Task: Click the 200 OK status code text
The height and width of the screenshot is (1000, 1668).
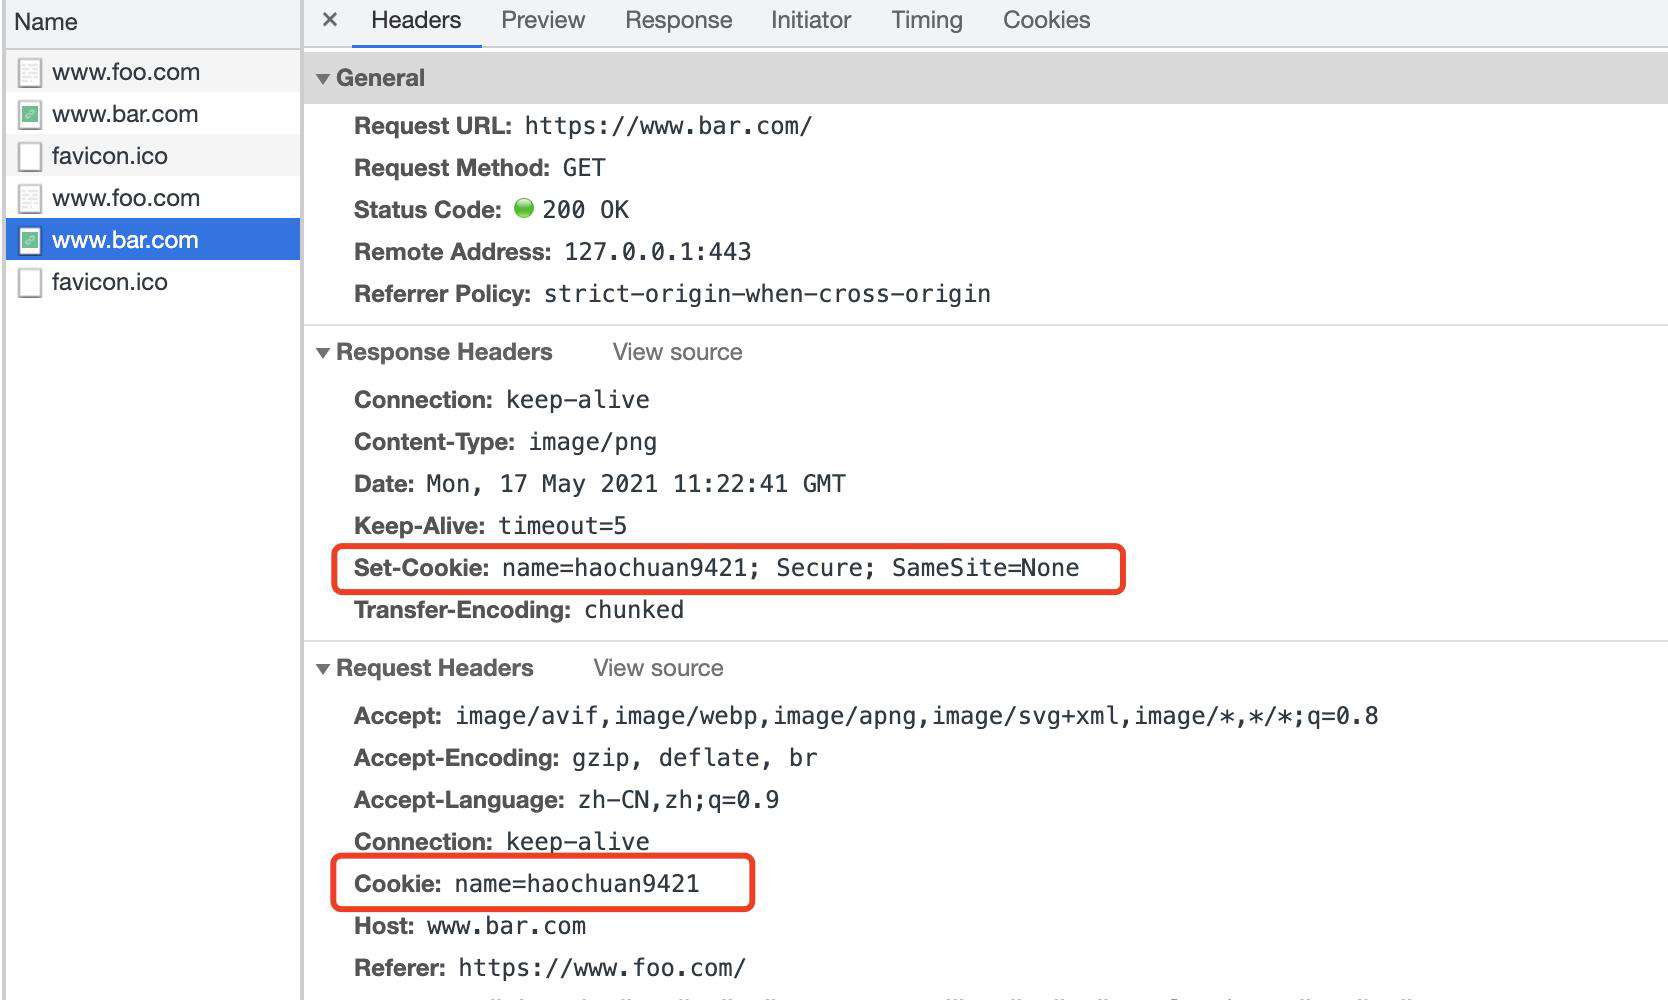Action: click(585, 210)
